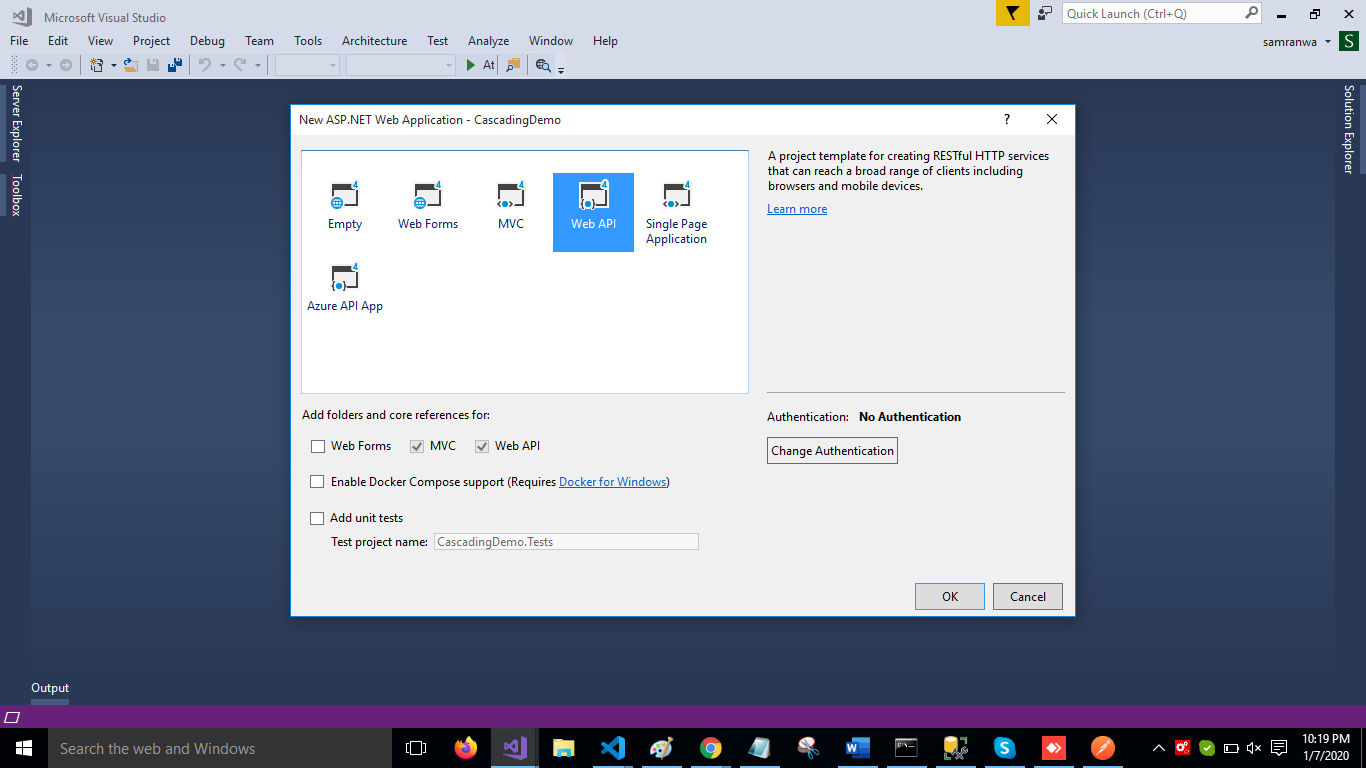Expand the solution configurations dropdown in toolbar
The width and height of the screenshot is (1366, 768).
click(307, 65)
